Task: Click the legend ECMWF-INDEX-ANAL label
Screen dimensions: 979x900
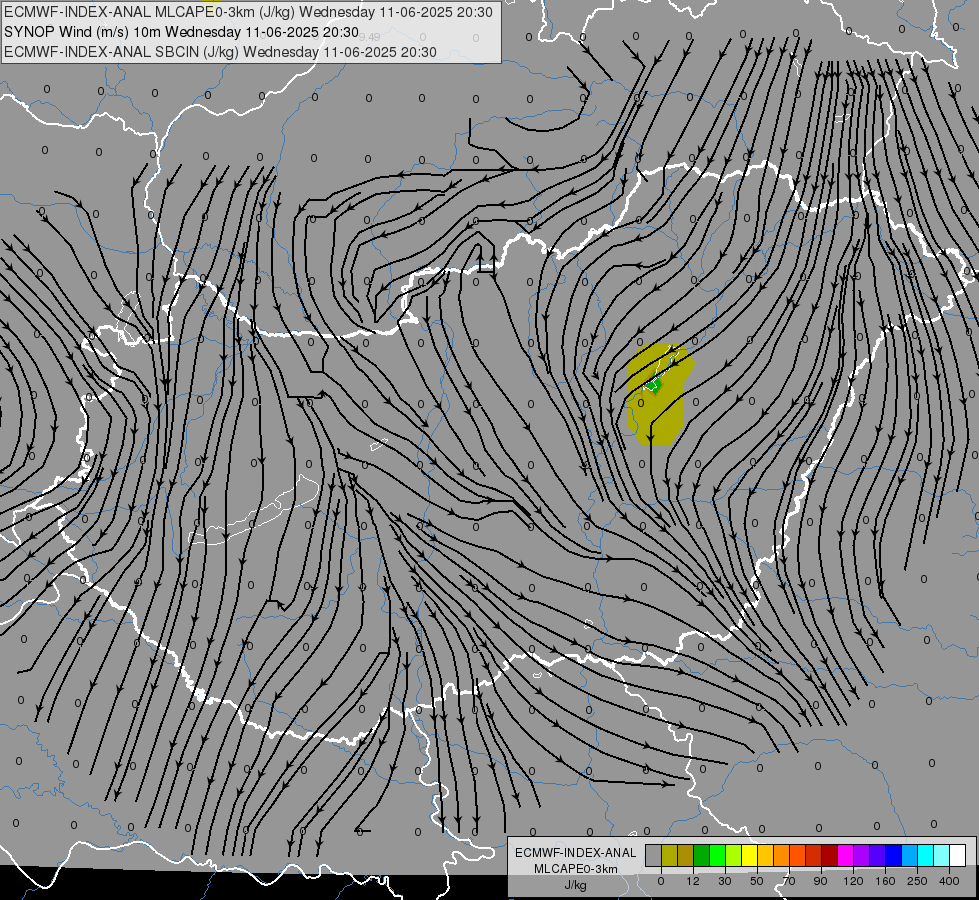Action: coord(576,853)
